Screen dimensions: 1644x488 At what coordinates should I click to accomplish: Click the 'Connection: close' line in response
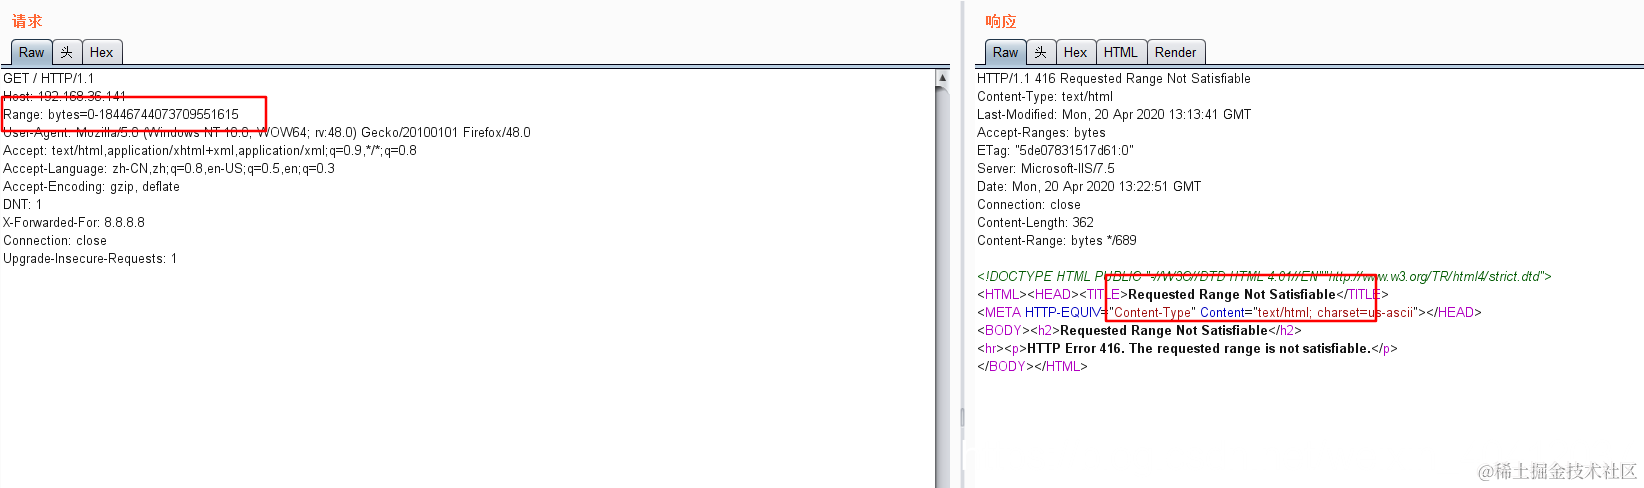[x=1029, y=204]
